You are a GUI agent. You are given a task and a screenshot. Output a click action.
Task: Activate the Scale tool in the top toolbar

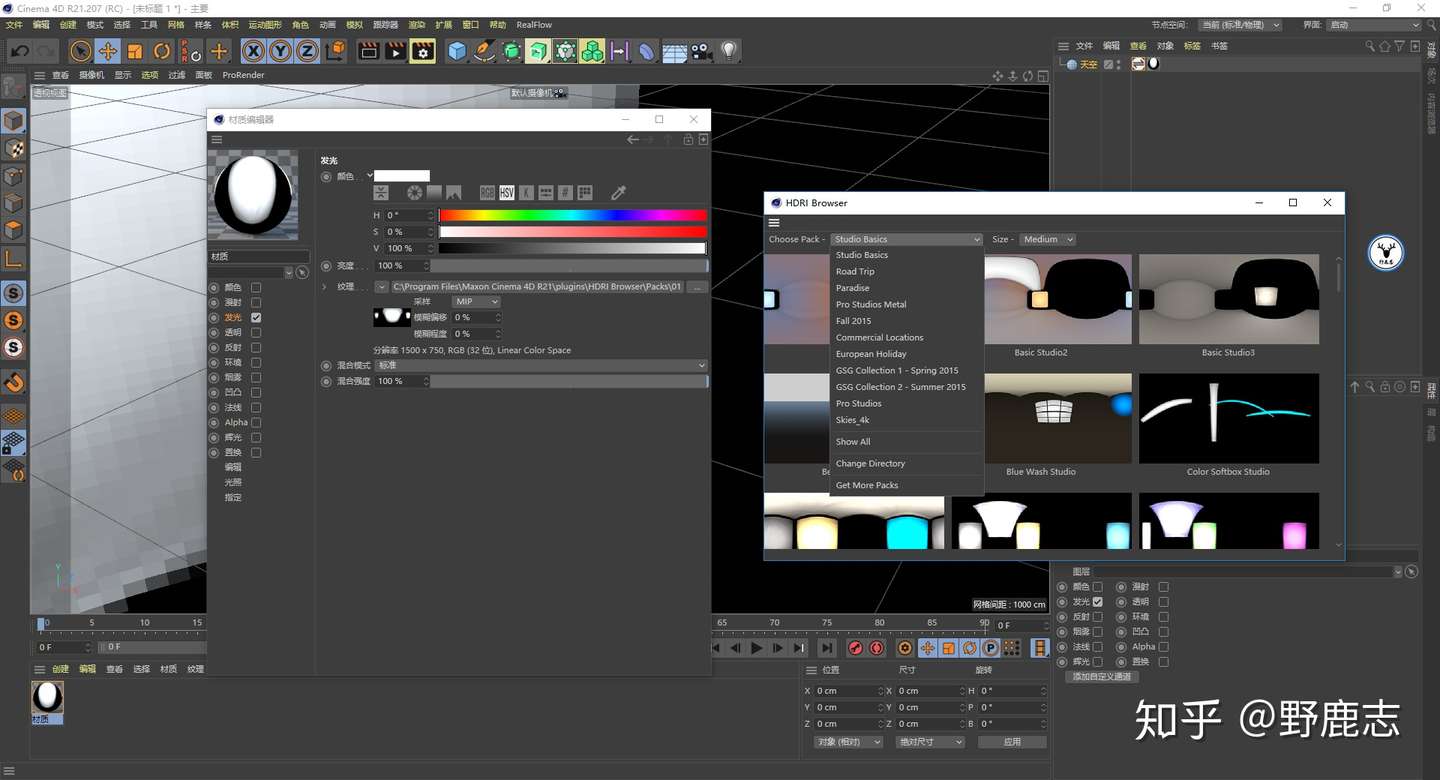(x=134, y=51)
